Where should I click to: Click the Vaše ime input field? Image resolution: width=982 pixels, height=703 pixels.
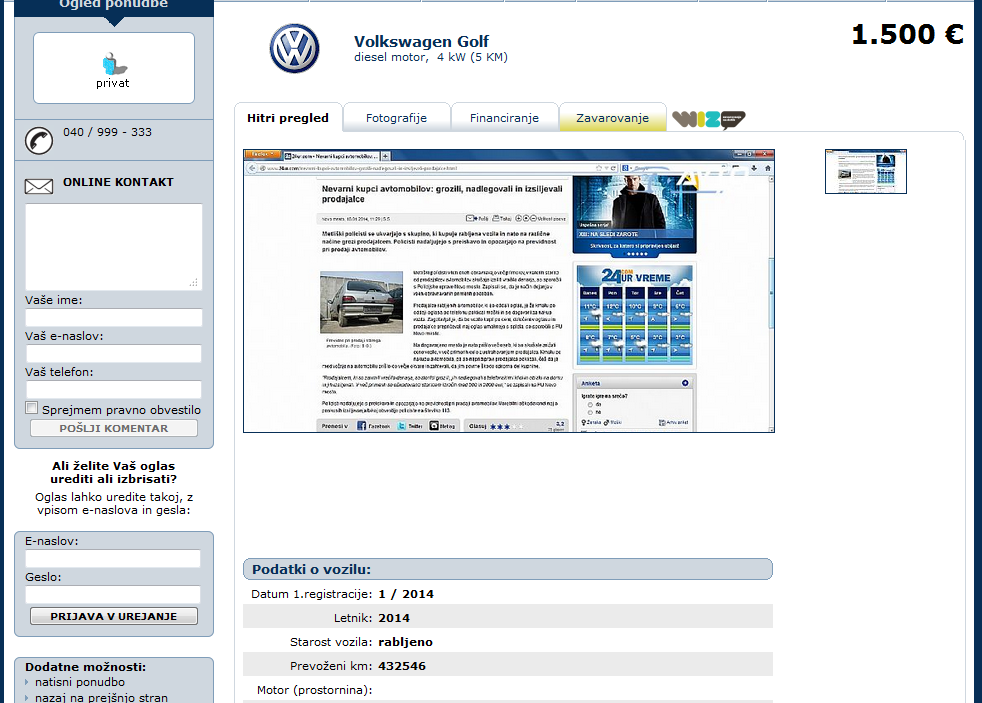113,317
